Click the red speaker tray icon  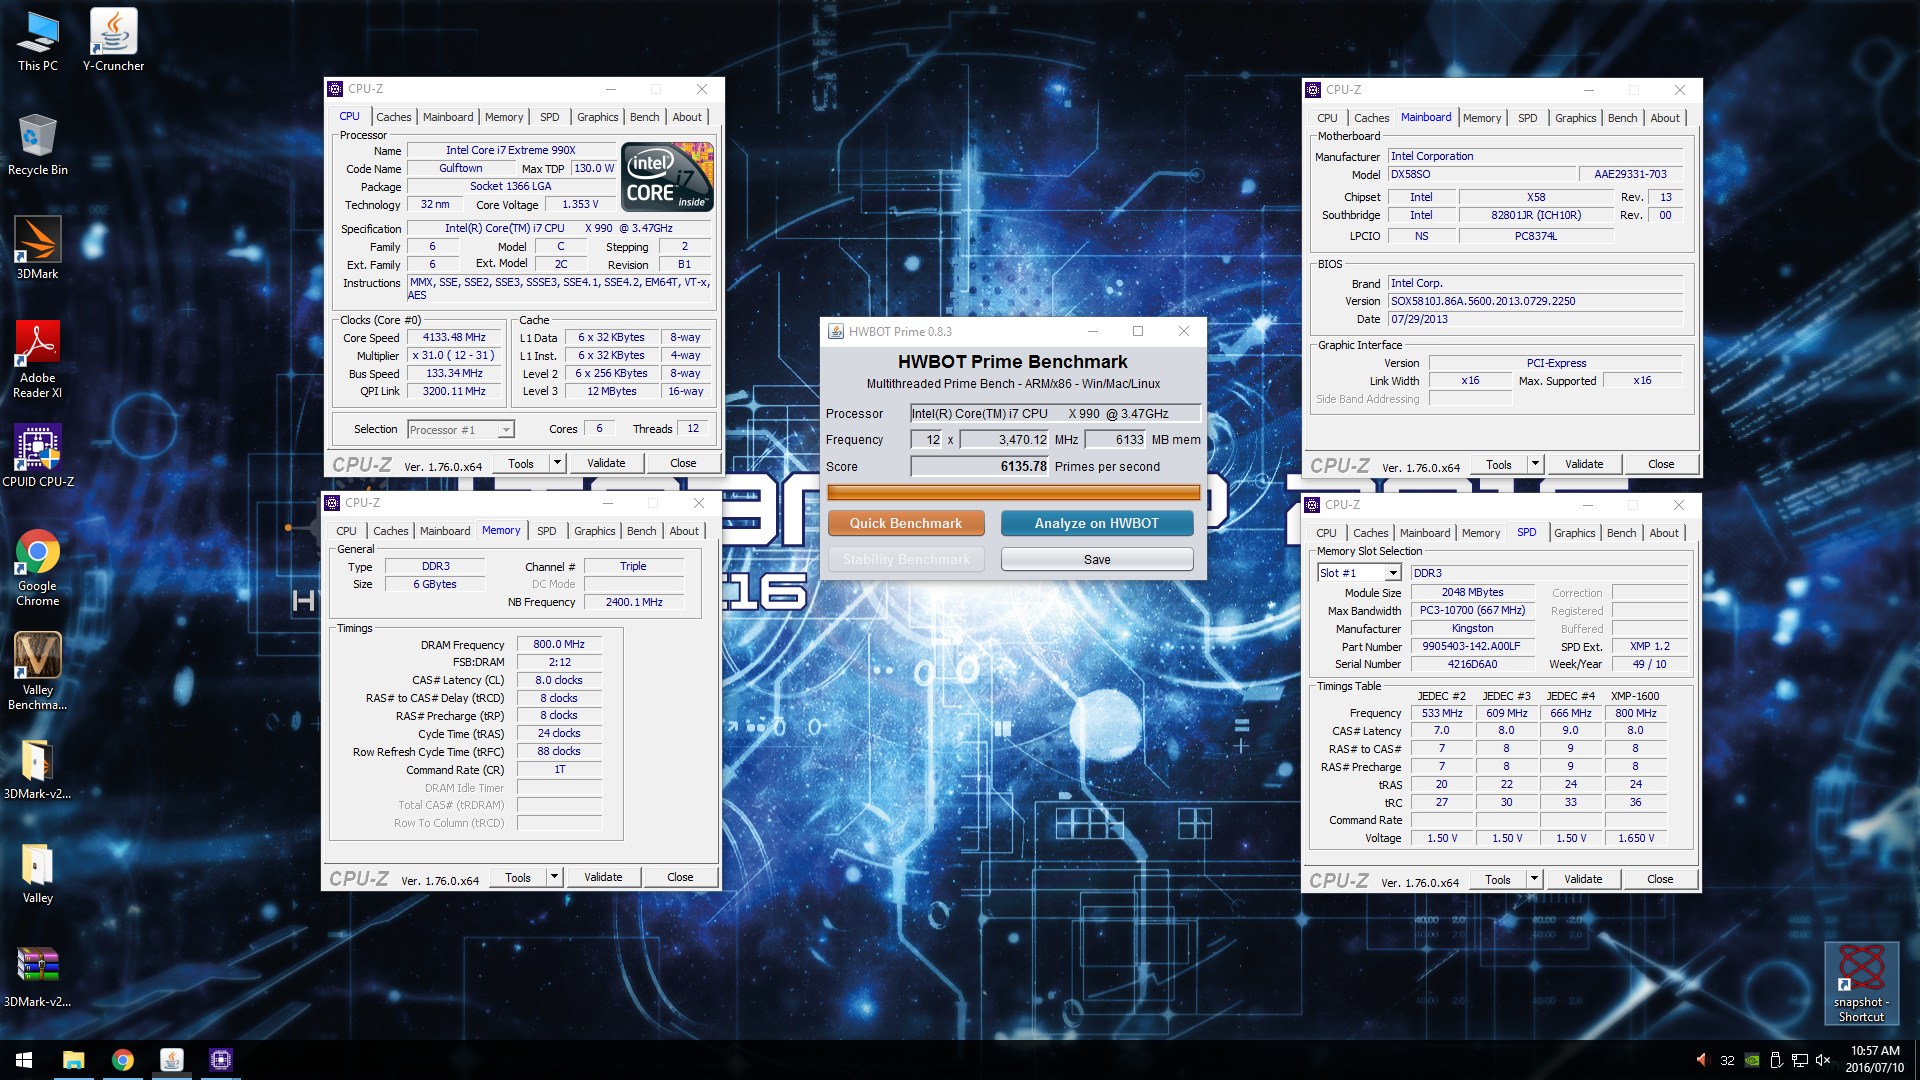pos(1702,1060)
